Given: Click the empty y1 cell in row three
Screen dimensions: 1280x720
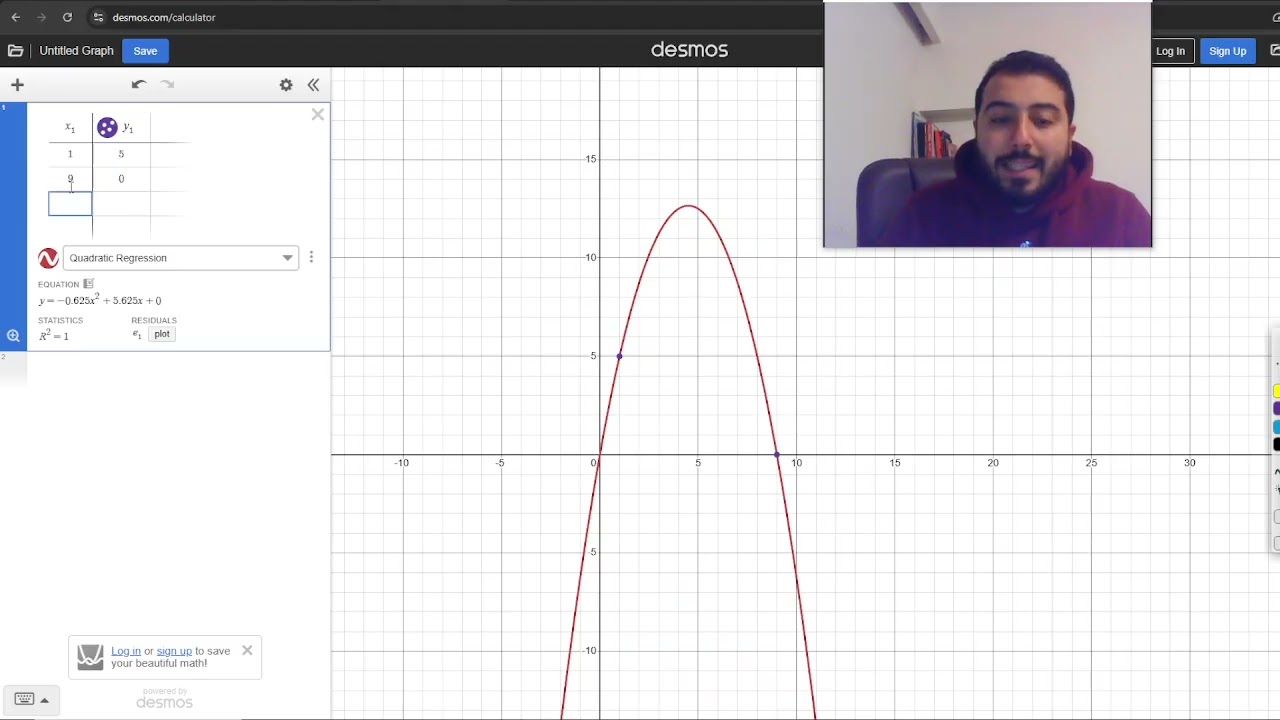Looking at the screenshot, I should coord(121,204).
